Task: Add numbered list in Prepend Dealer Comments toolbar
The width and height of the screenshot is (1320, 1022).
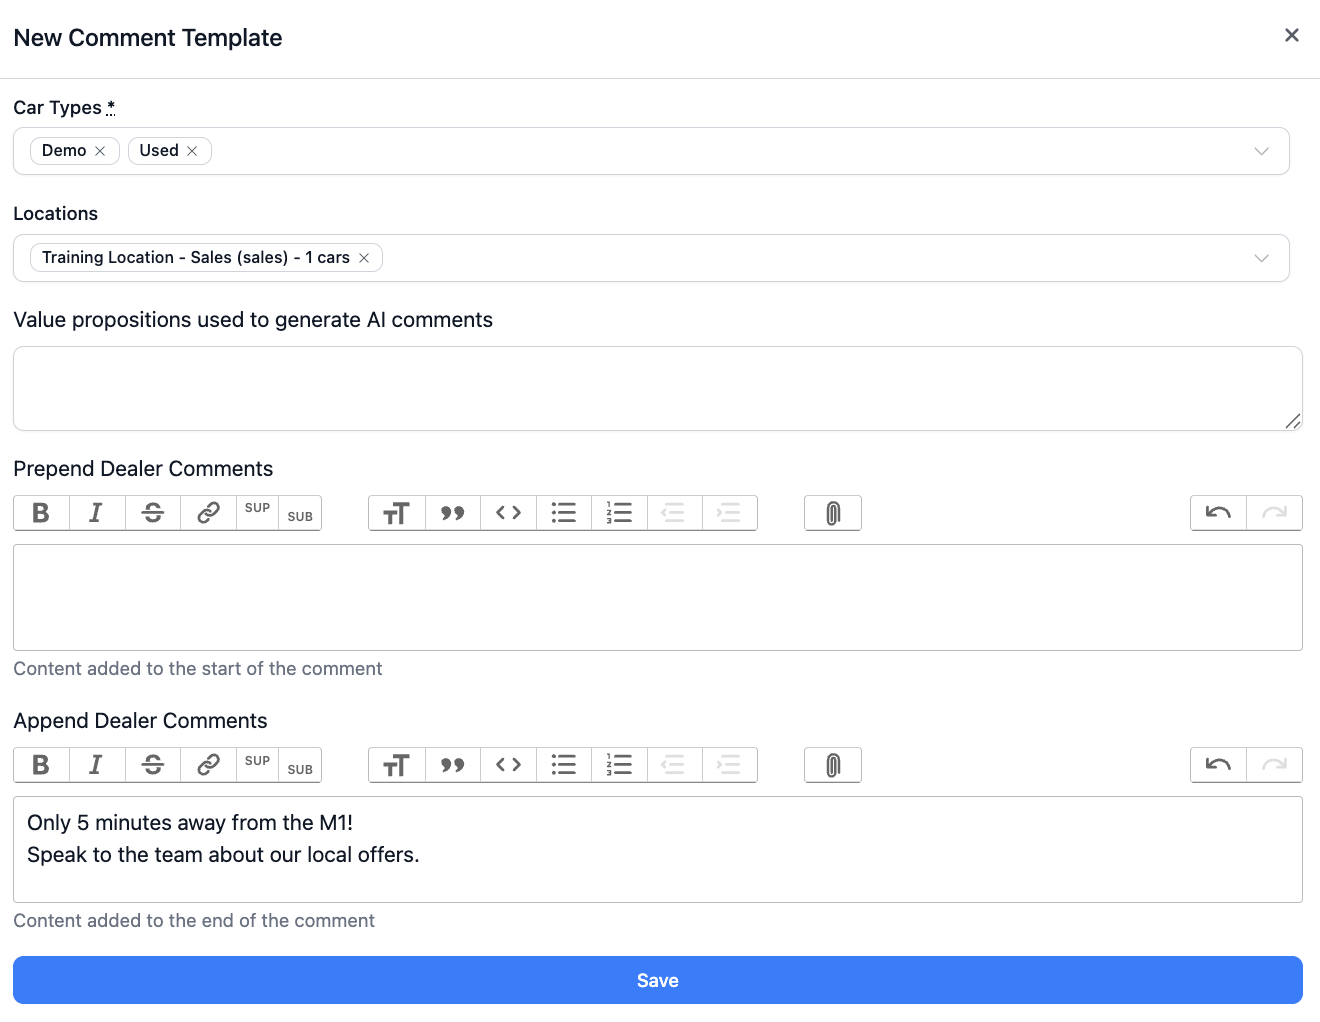Action: coord(620,513)
